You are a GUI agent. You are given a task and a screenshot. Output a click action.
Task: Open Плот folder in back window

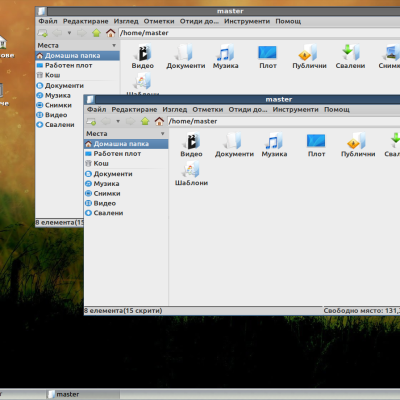(x=268, y=56)
